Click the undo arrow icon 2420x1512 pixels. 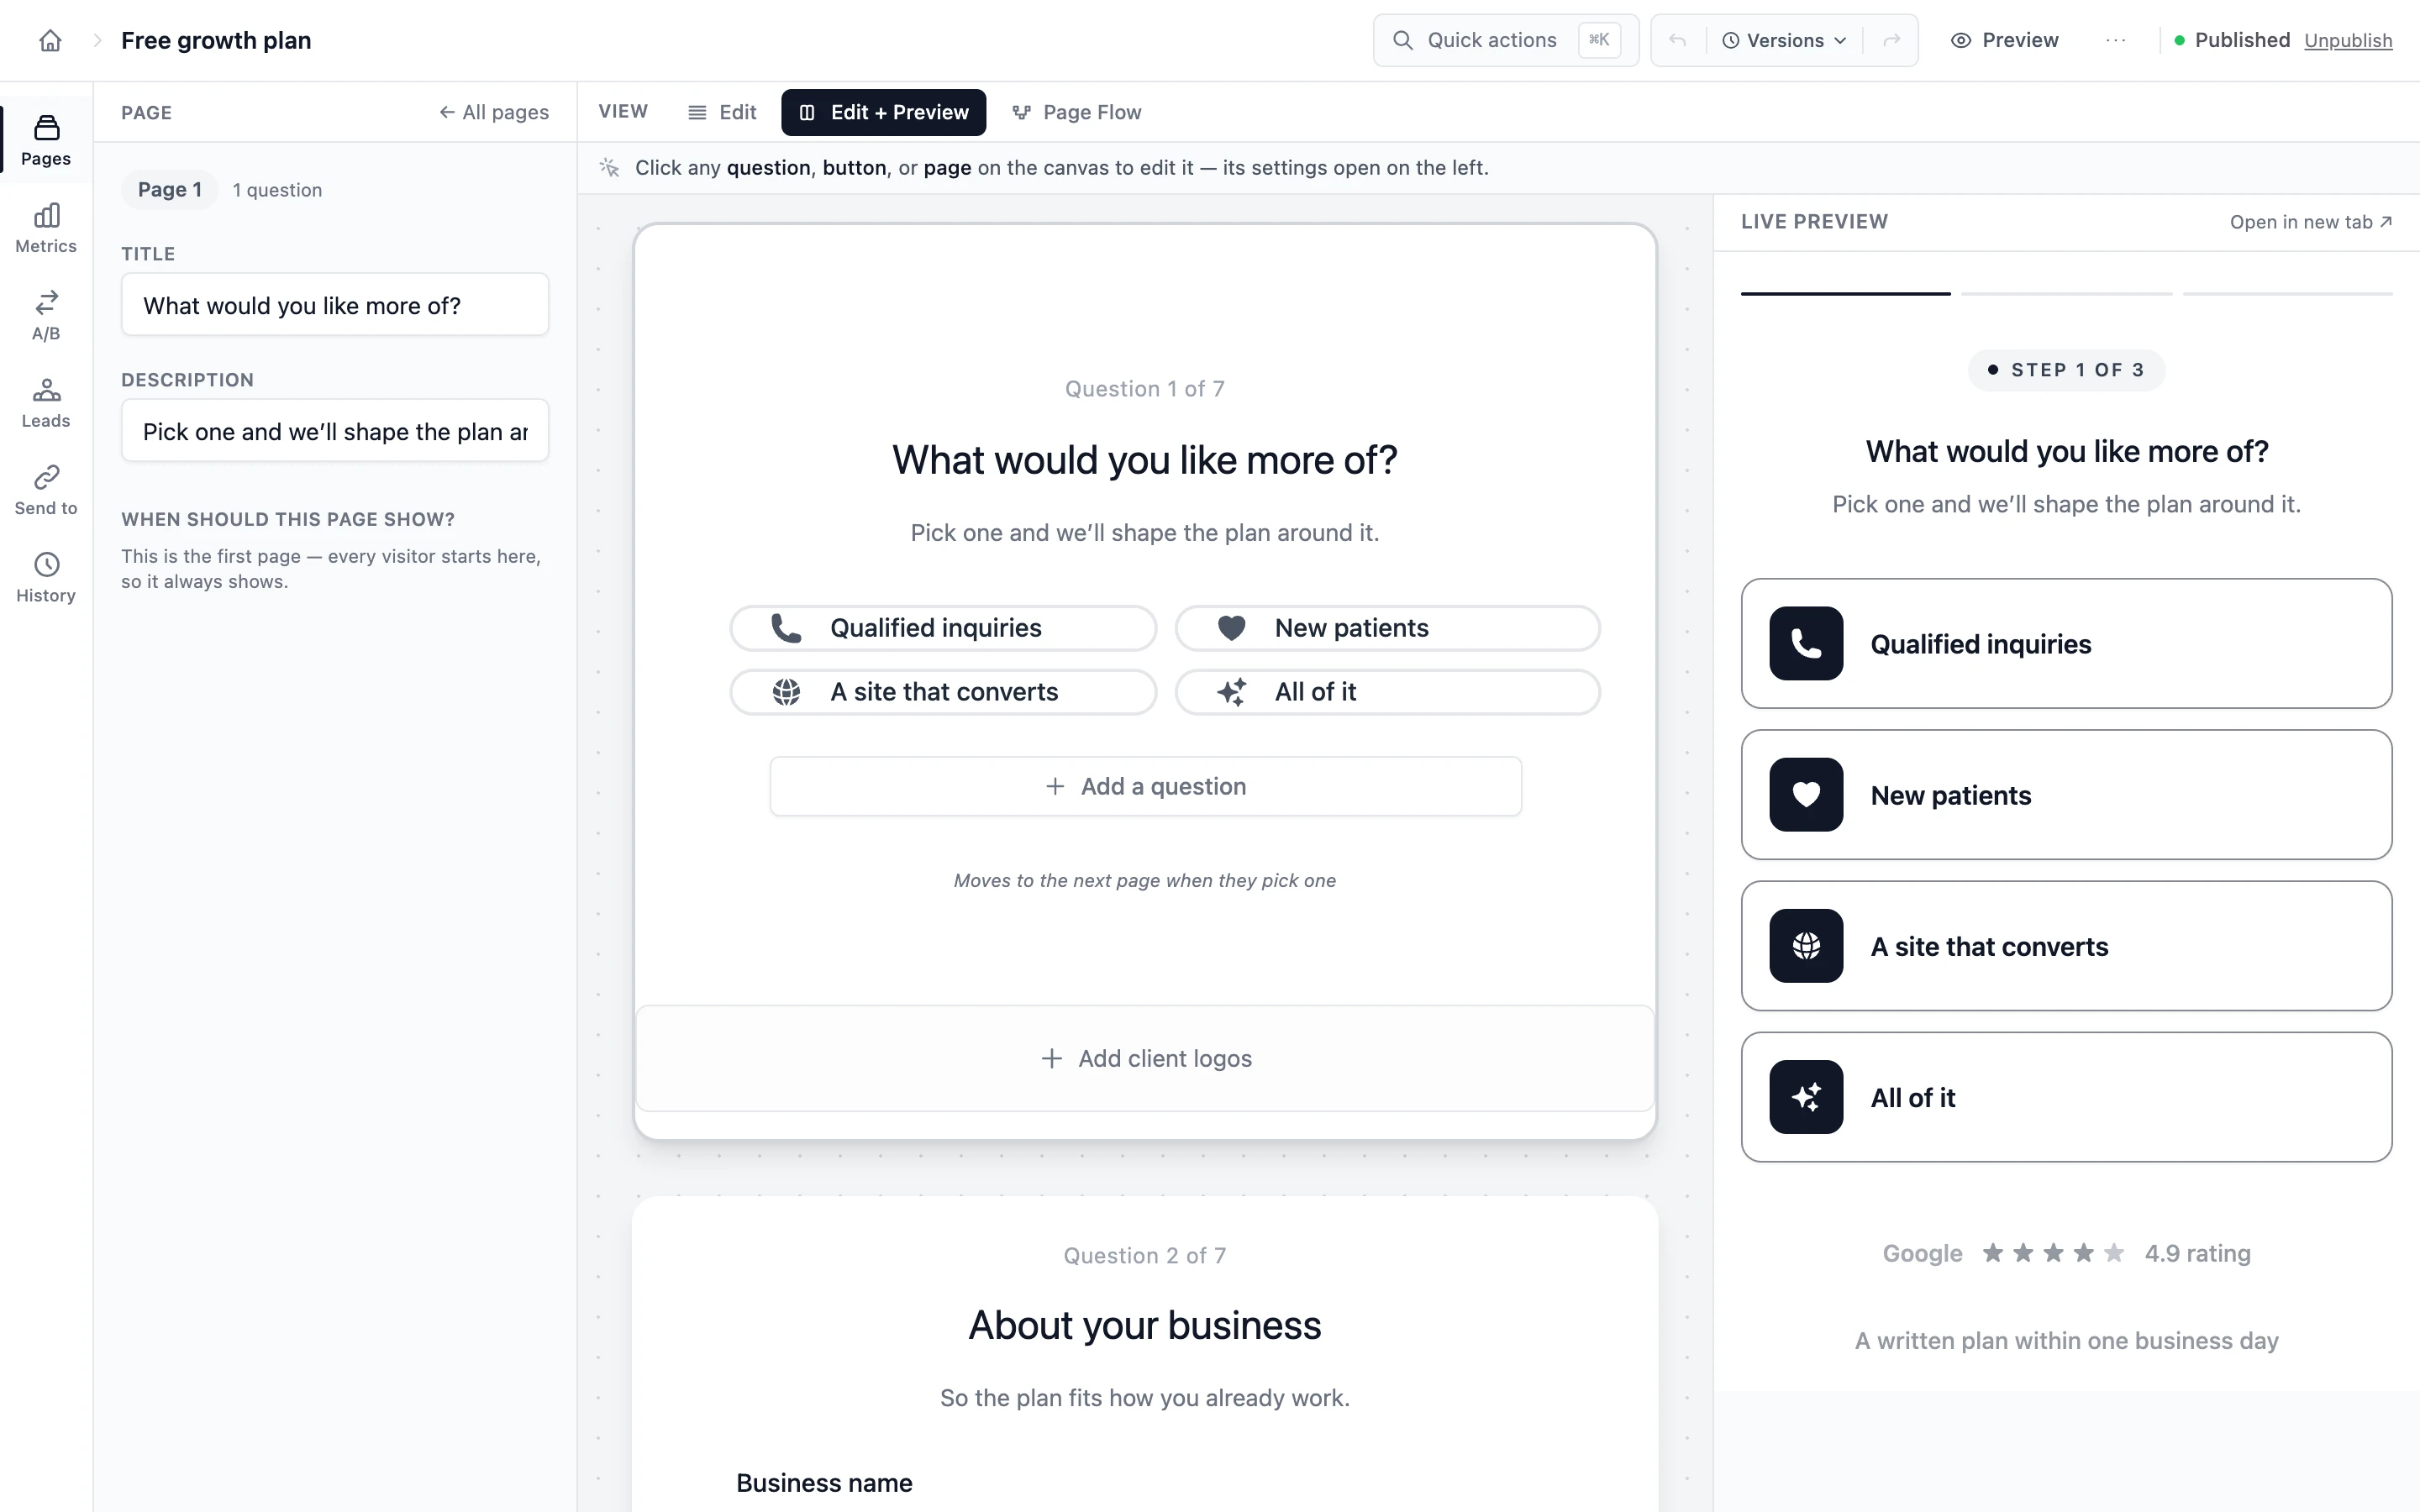[1678, 41]
